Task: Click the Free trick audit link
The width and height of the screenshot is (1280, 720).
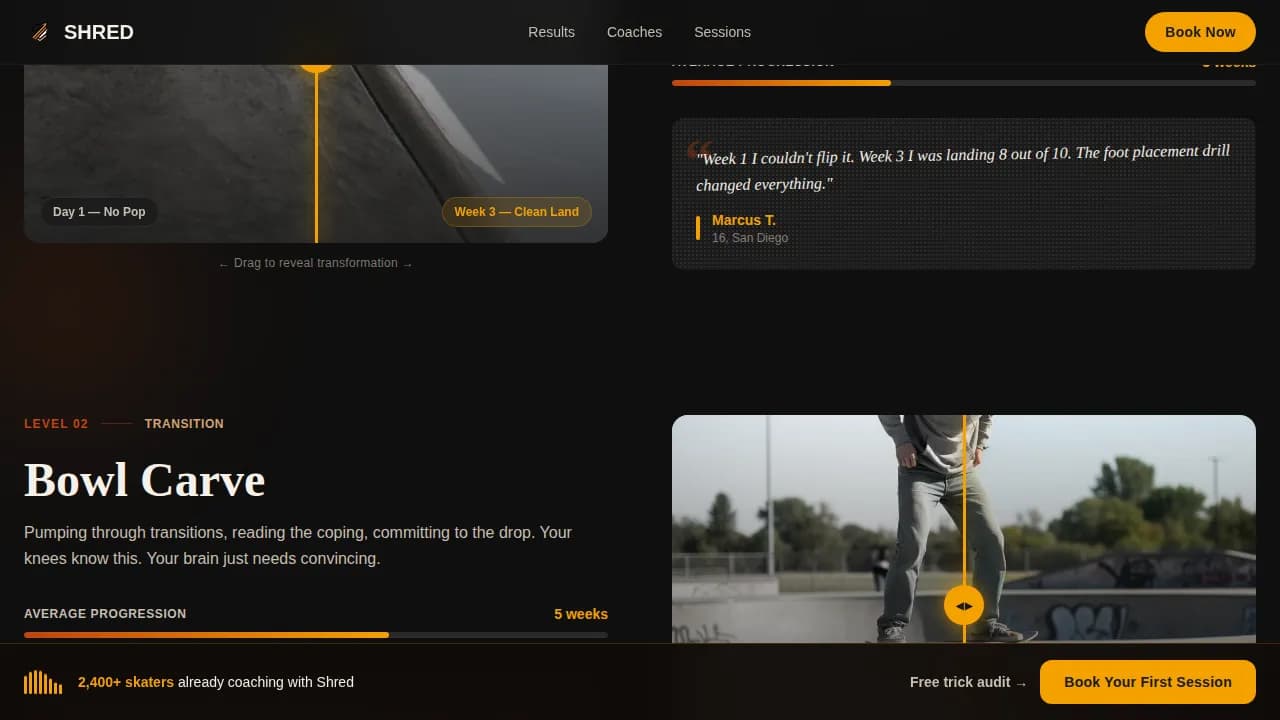Action: (x=968, y=682)
